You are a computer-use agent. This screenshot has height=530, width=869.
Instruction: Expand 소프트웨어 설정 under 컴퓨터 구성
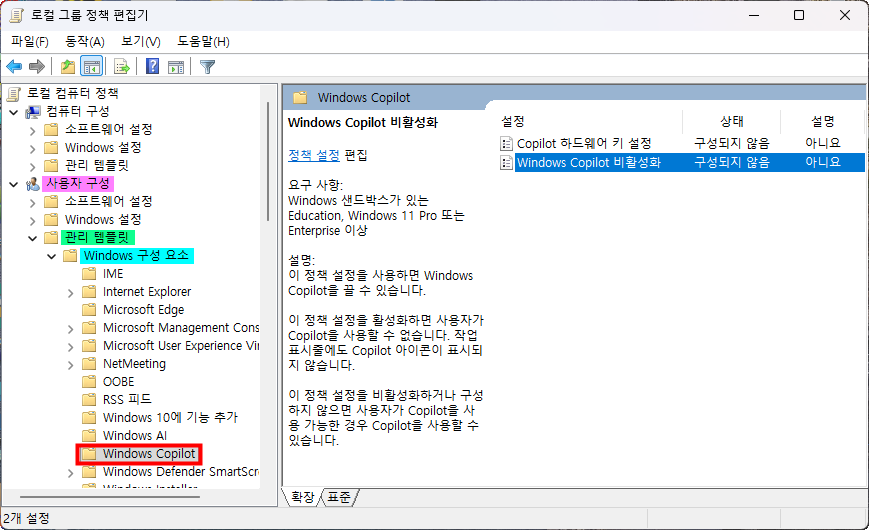tap(32, 130)
